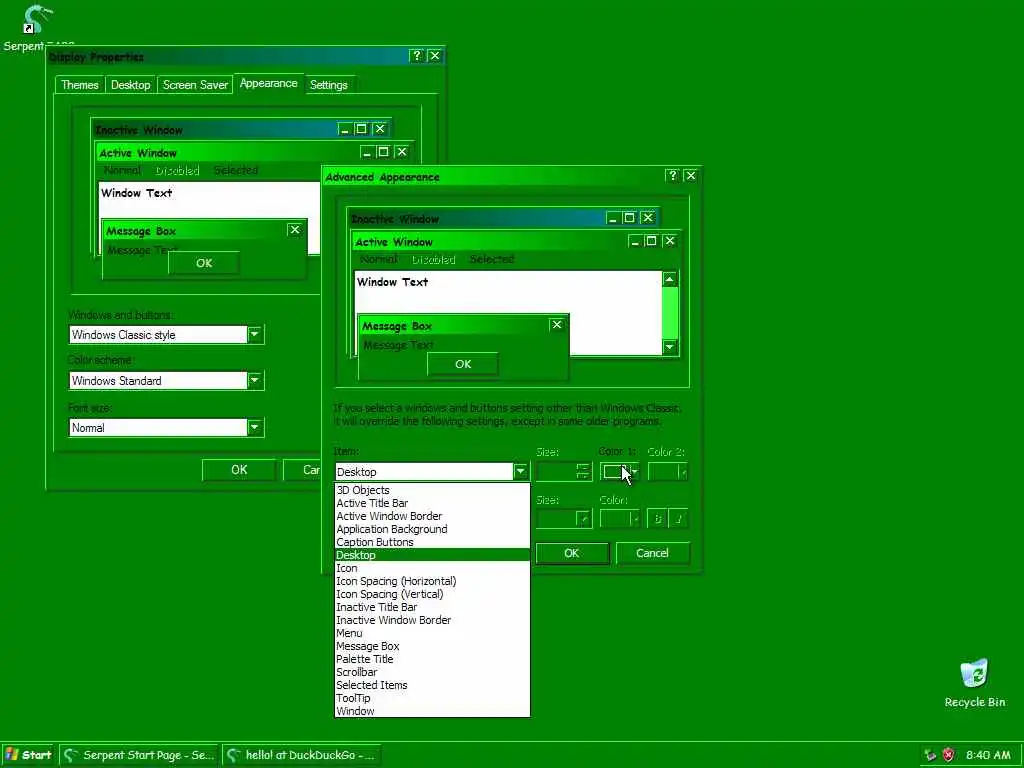Click Selected menu word in Advanced preview
This screenshot has width=1024, height=768.
point(492,259)
